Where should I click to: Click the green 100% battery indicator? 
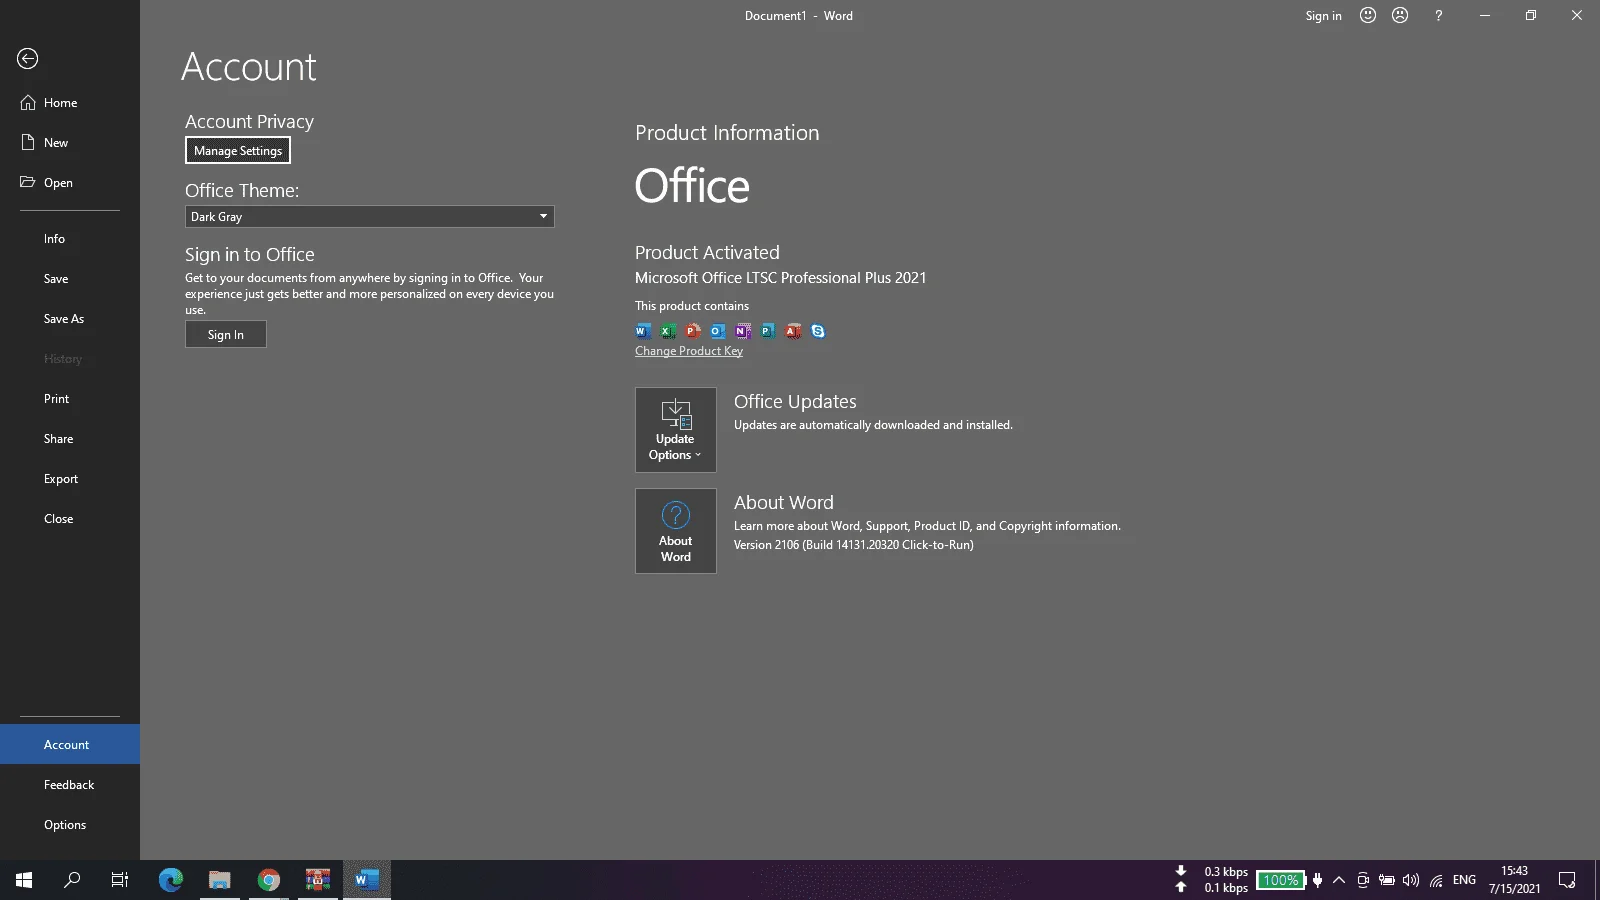1281,880
